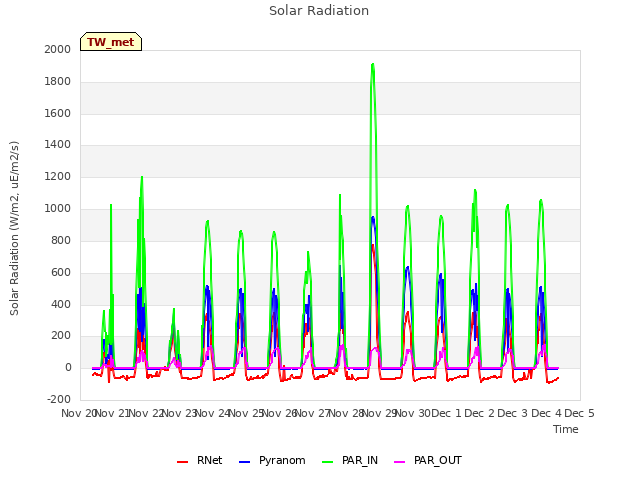This screenshot has height=480, width=640.
Task: Click the red RNet legend color marker
Action: tap(182, 462)
